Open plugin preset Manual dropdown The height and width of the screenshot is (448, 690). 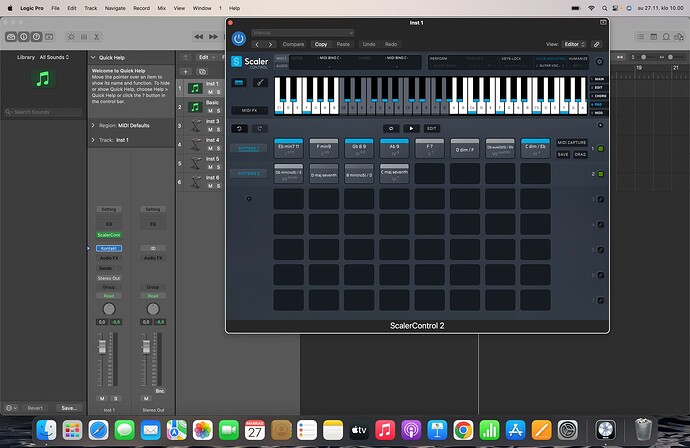pos(303,33)
